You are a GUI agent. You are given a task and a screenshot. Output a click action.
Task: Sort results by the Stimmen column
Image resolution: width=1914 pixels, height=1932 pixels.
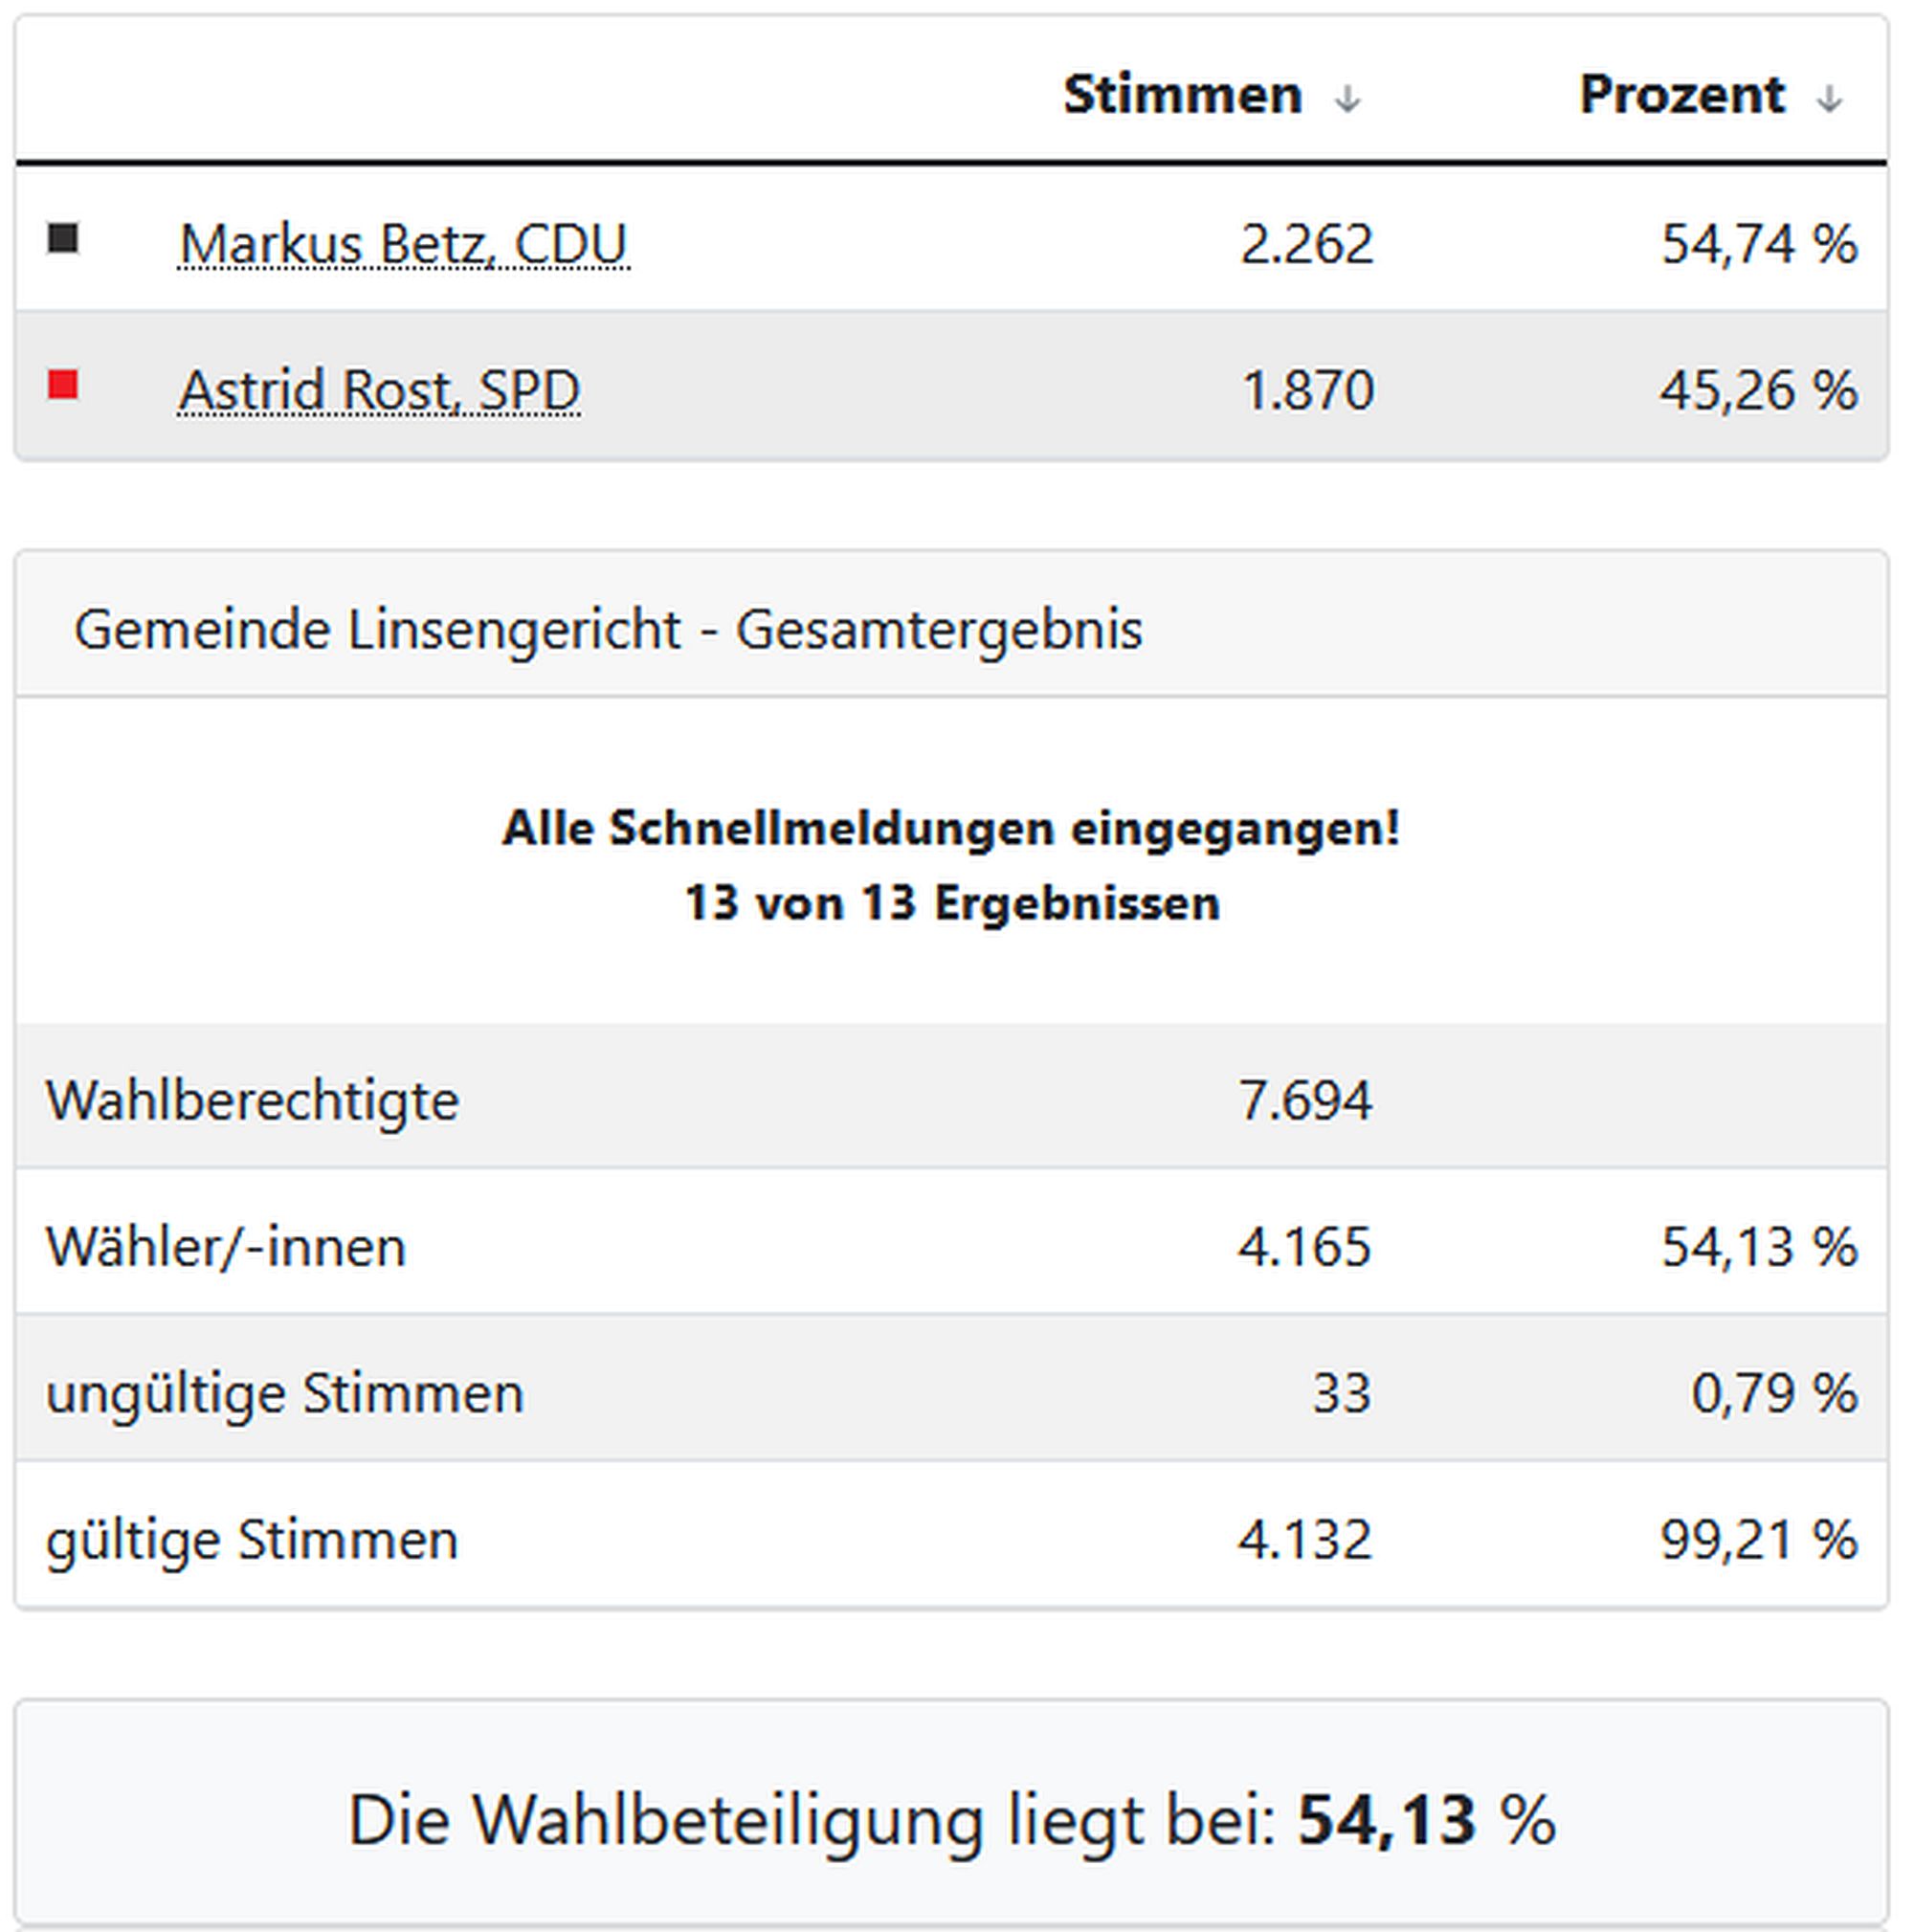click(1183, 95)
